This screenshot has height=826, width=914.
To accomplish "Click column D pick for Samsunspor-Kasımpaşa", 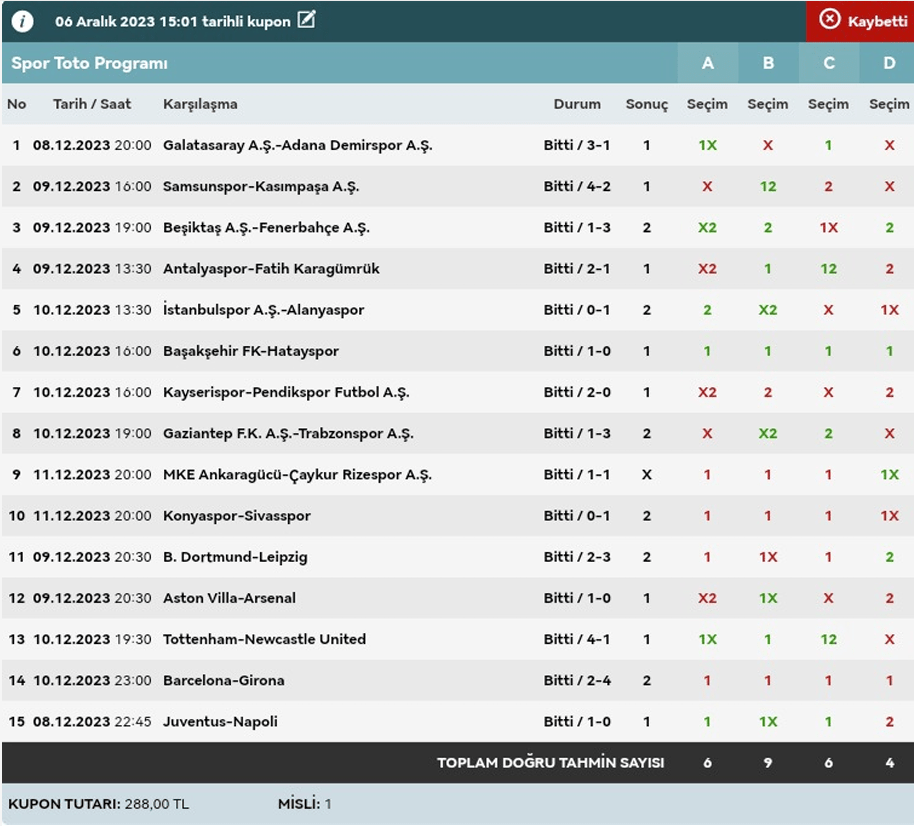I will pyautogui.click(x=889, y=186).
